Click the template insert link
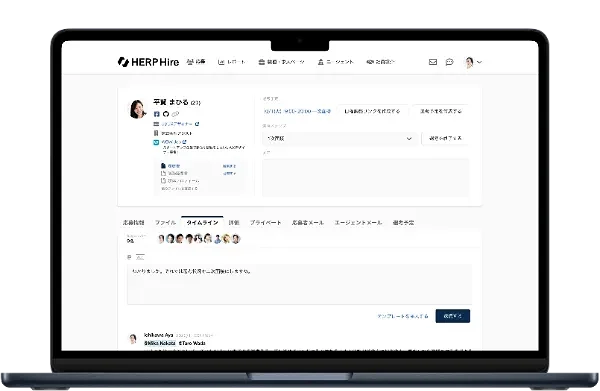Image resolution: width=600 pixels, height=391 pixels. (x=403, y=316)
